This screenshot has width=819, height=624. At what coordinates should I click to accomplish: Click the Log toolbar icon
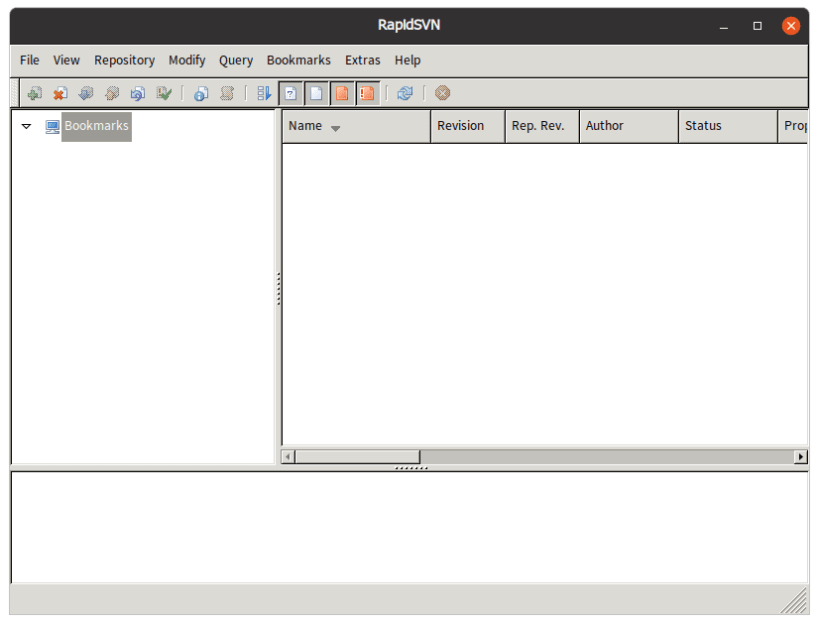click(227, 93)
